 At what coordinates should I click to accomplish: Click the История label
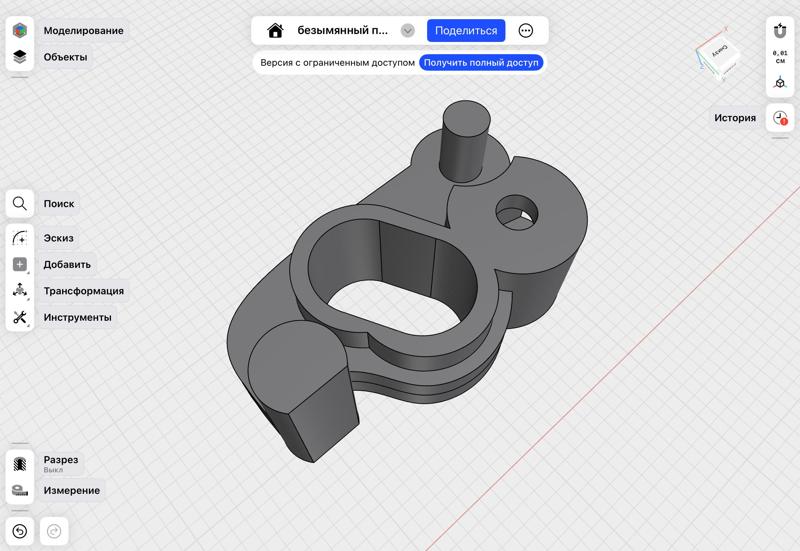point(735,118)
